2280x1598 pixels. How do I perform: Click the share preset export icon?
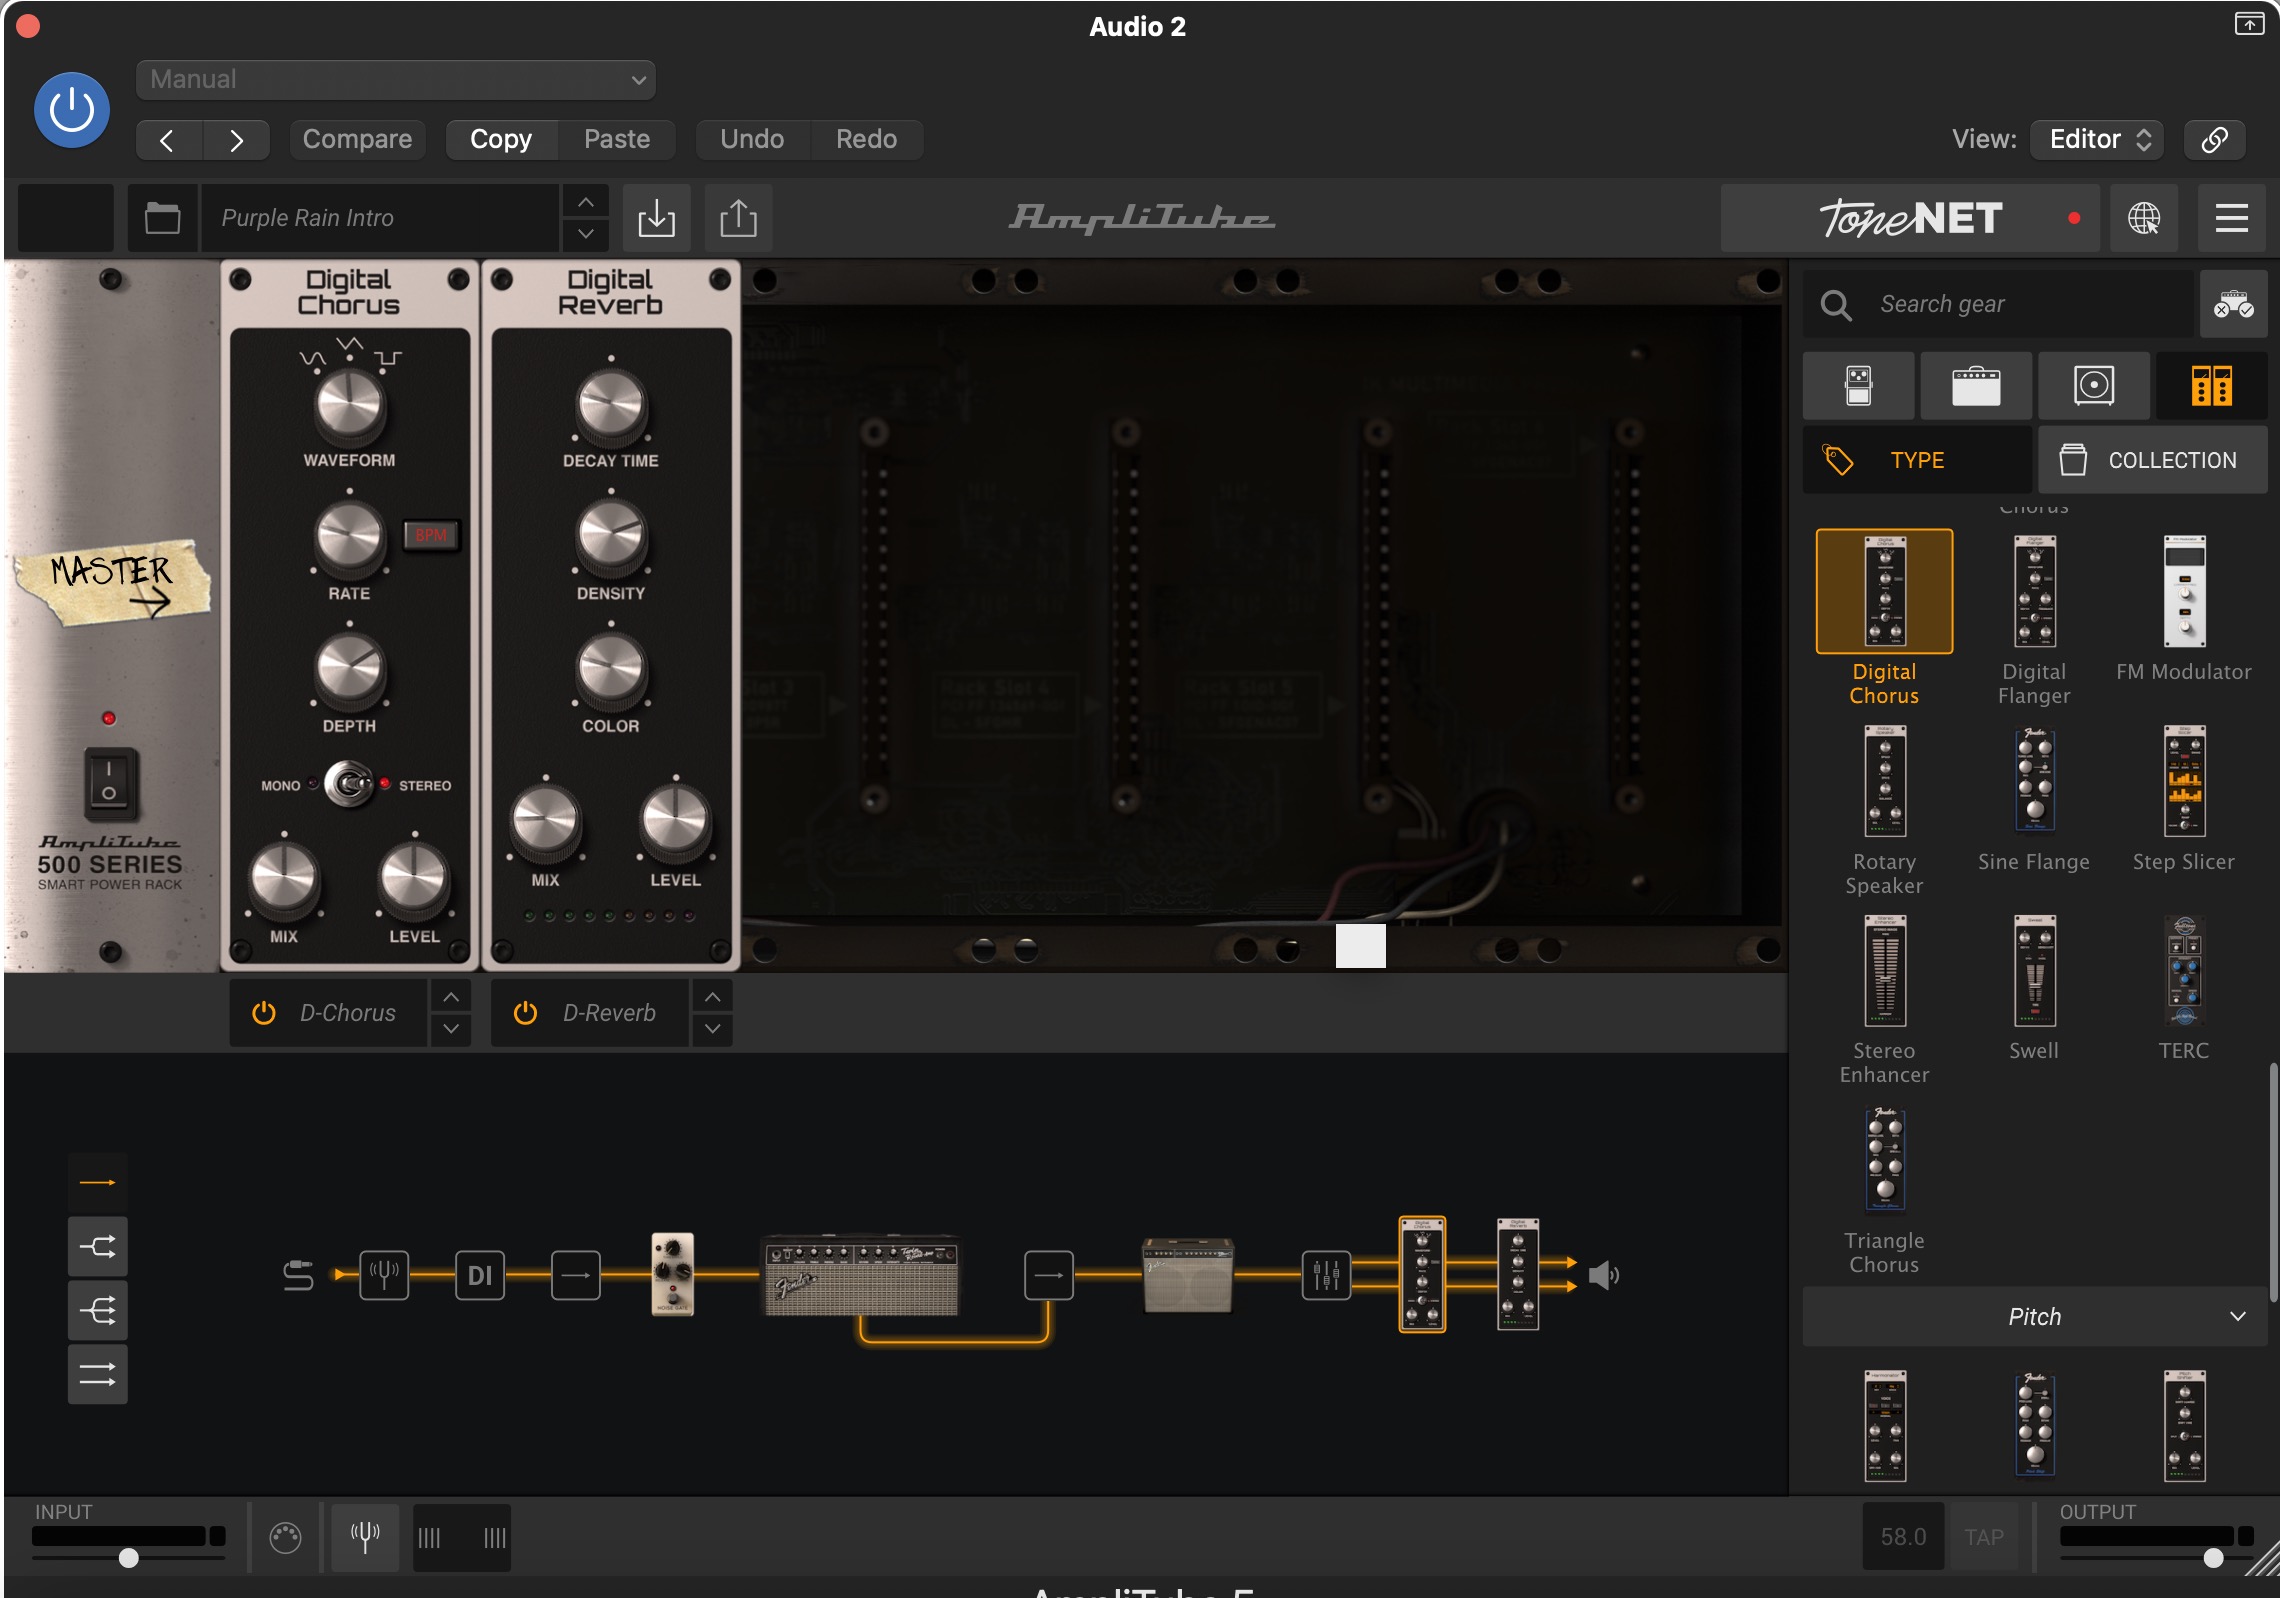738,218
